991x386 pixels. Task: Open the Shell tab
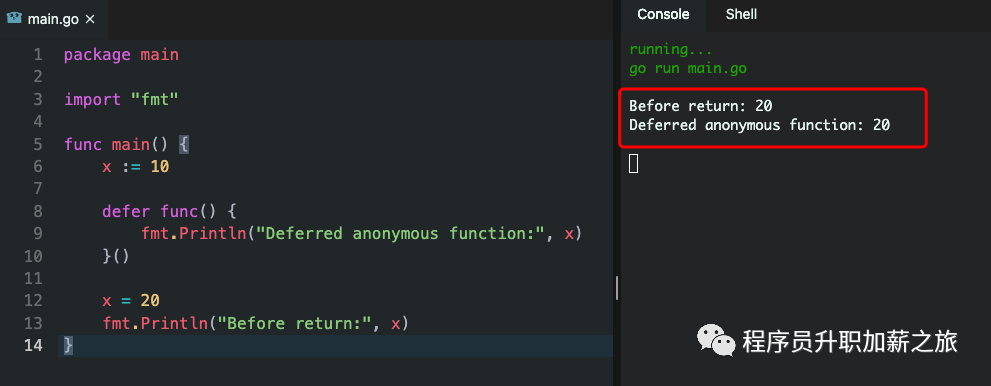pos(741,14)
